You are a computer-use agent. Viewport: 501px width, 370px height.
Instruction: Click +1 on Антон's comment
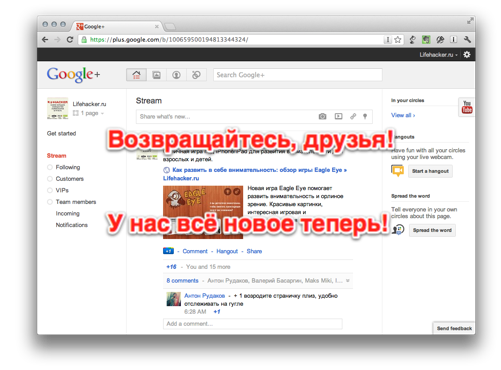coord(217,312)
